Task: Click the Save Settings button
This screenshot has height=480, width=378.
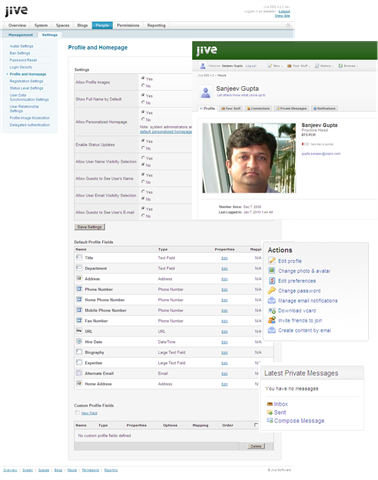Action: [89, 227]
